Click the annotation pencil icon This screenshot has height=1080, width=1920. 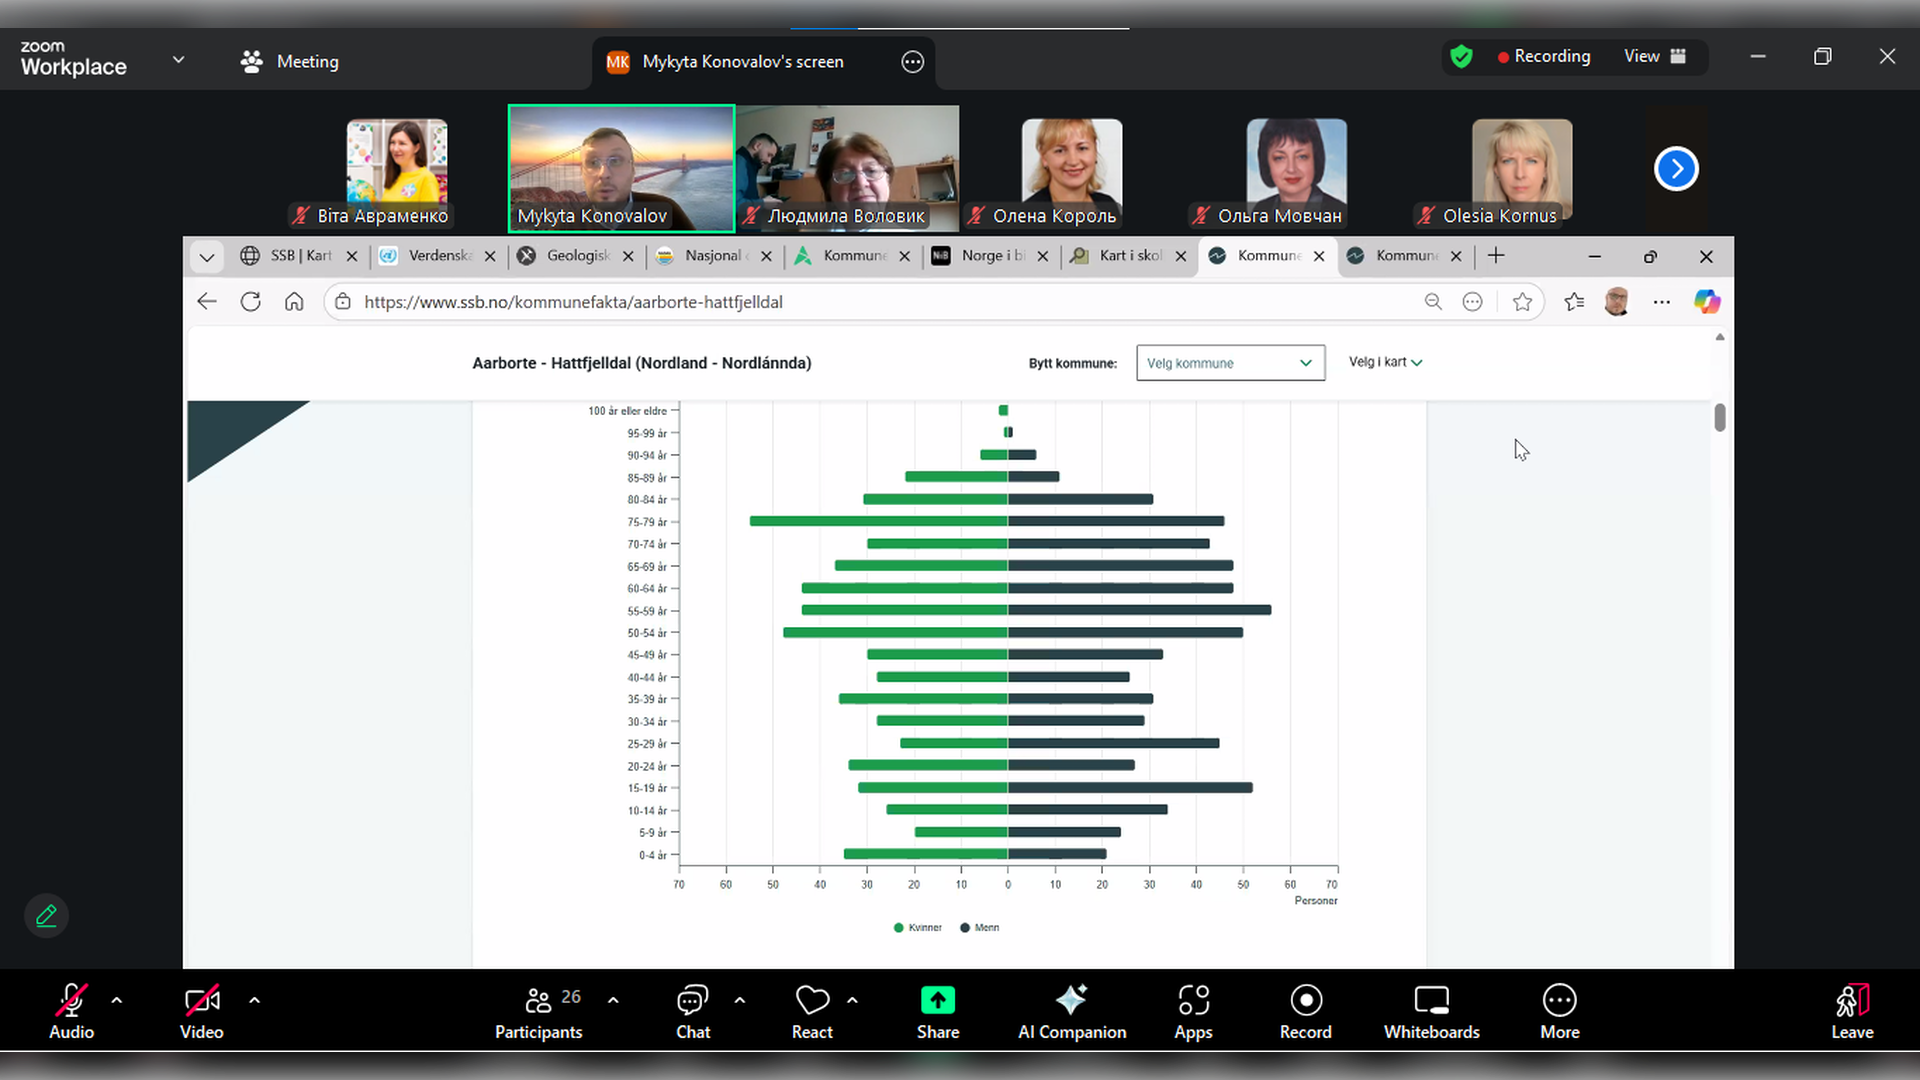coord(46,916)
